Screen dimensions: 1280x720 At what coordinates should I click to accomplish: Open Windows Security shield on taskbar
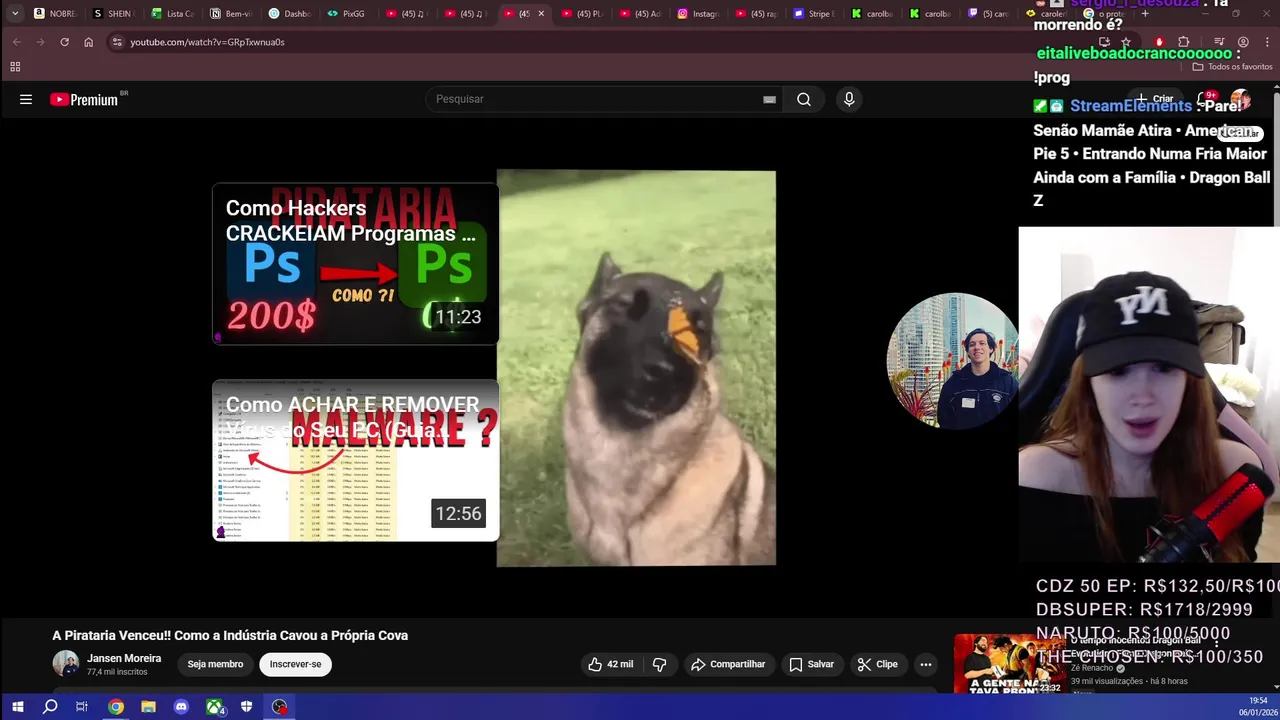point(246,707)
